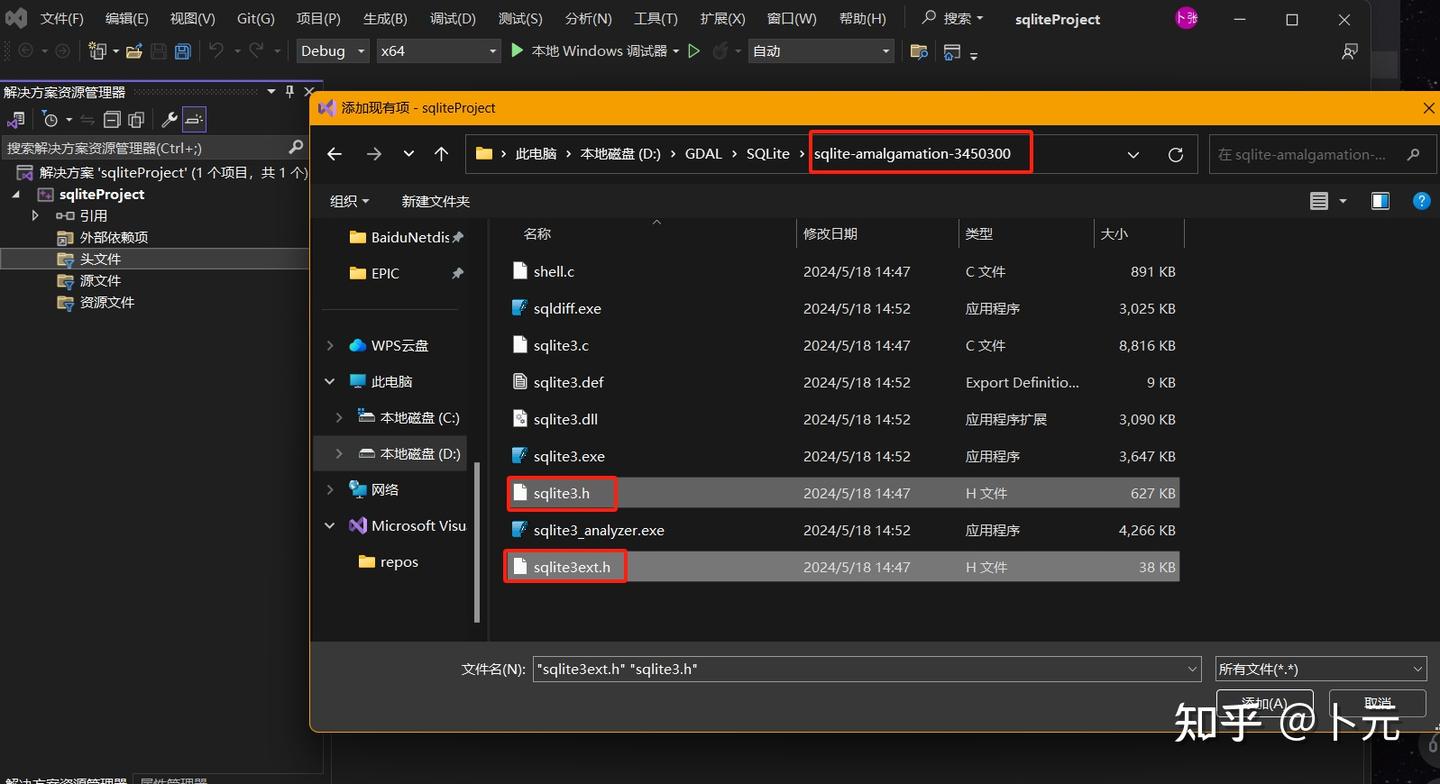Click the Collapse All icon in Solution Explorer

click(112, 120)
